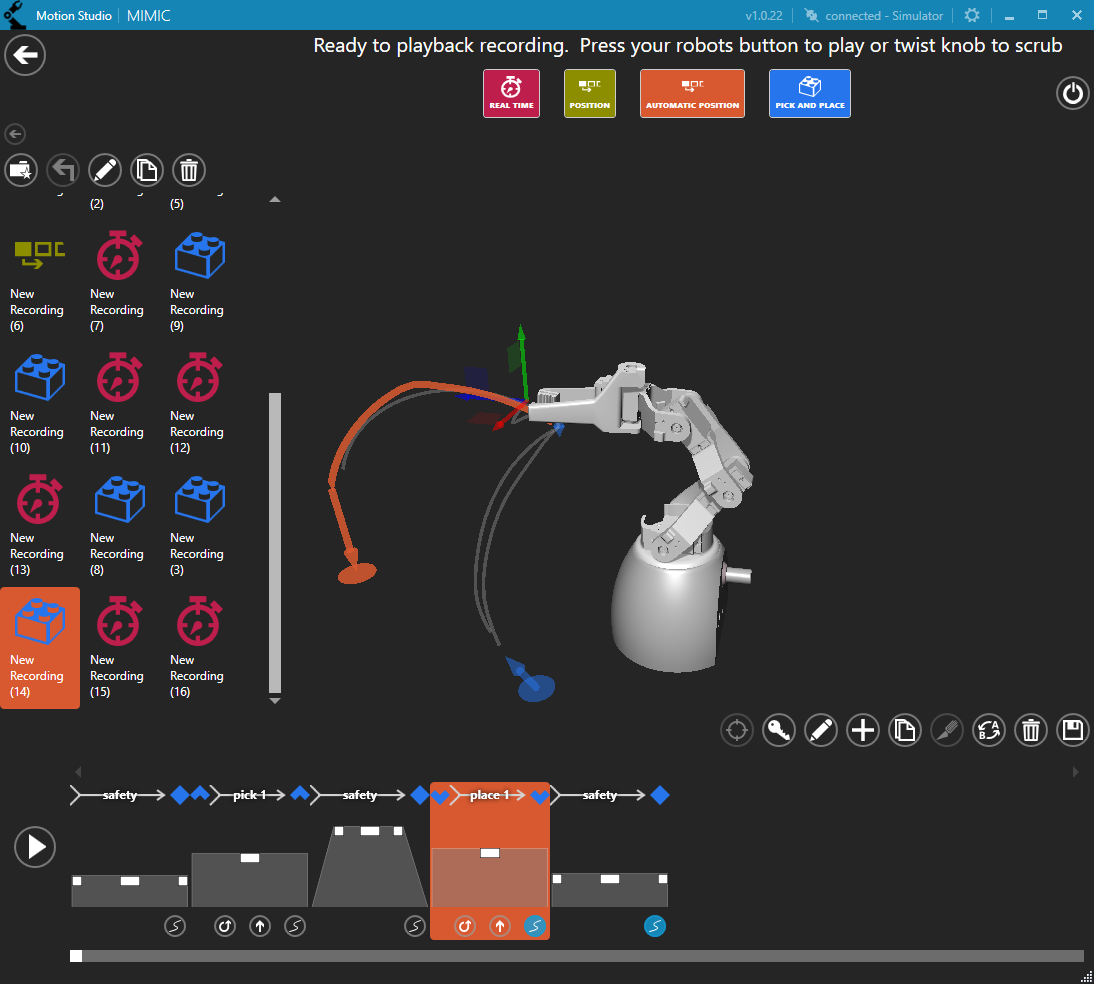Click the key icon in timeline toolbar
Viewport: 1094px width, 984px height.
point(778,730)
